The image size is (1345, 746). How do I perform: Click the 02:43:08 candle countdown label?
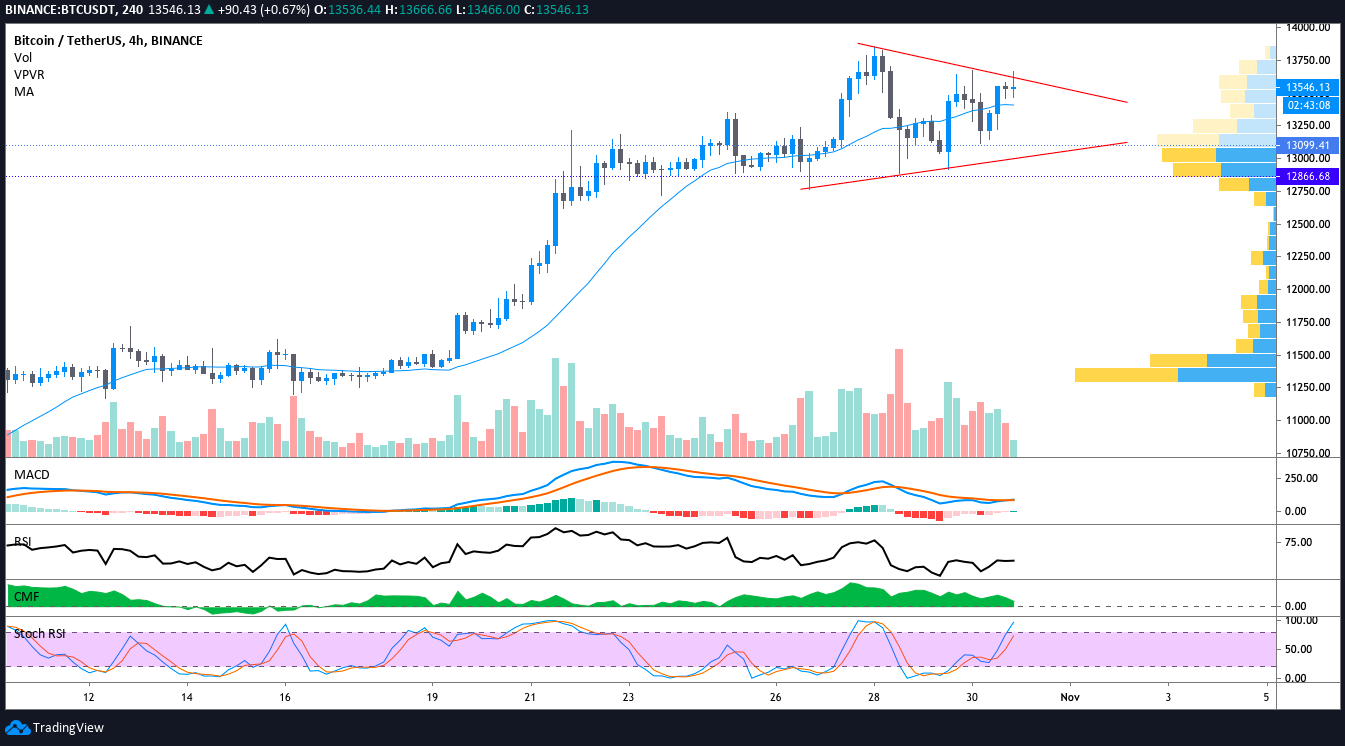coord(1308,104)
